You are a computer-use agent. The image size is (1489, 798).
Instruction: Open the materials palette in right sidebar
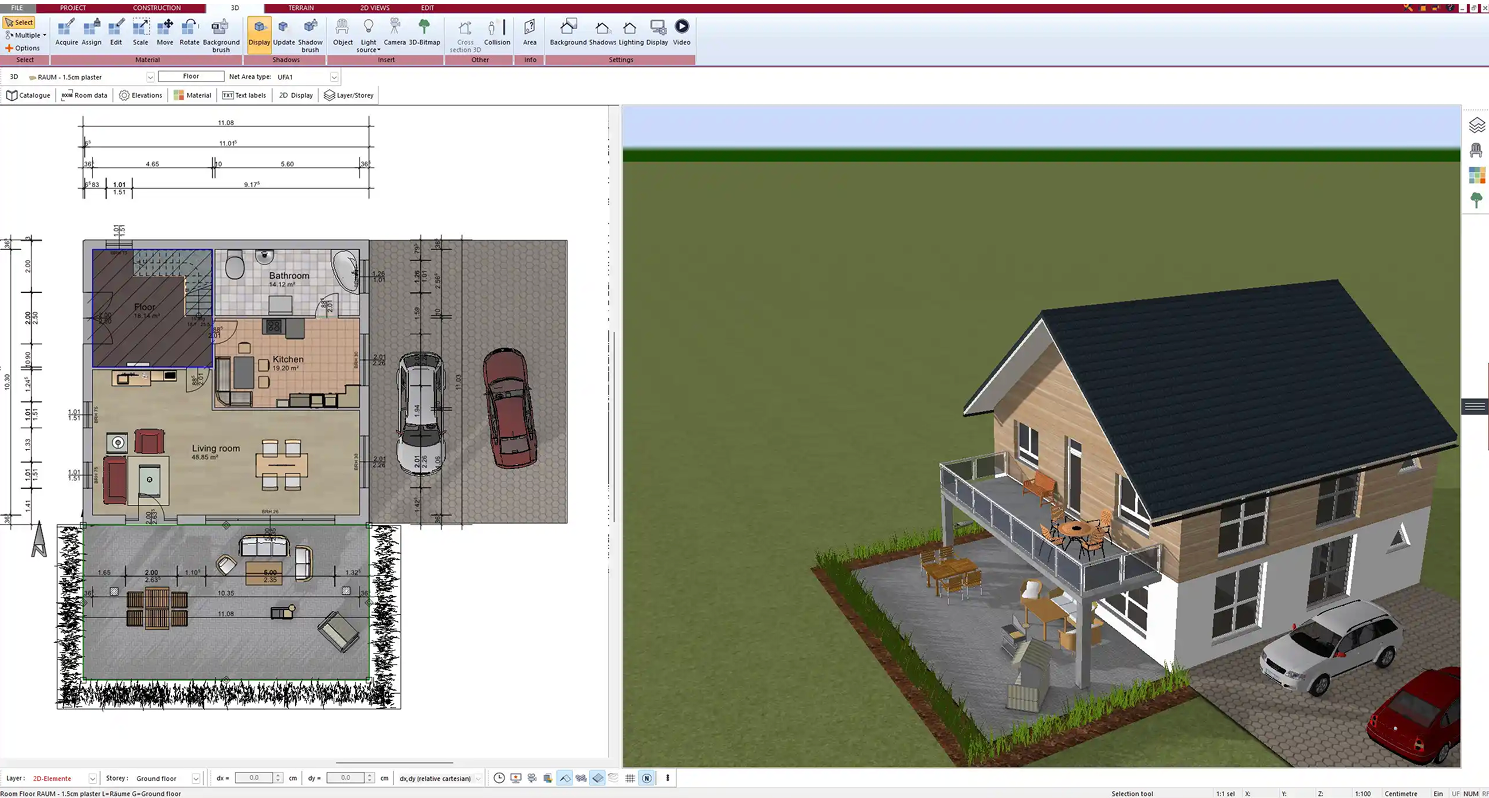(1477, 176)
